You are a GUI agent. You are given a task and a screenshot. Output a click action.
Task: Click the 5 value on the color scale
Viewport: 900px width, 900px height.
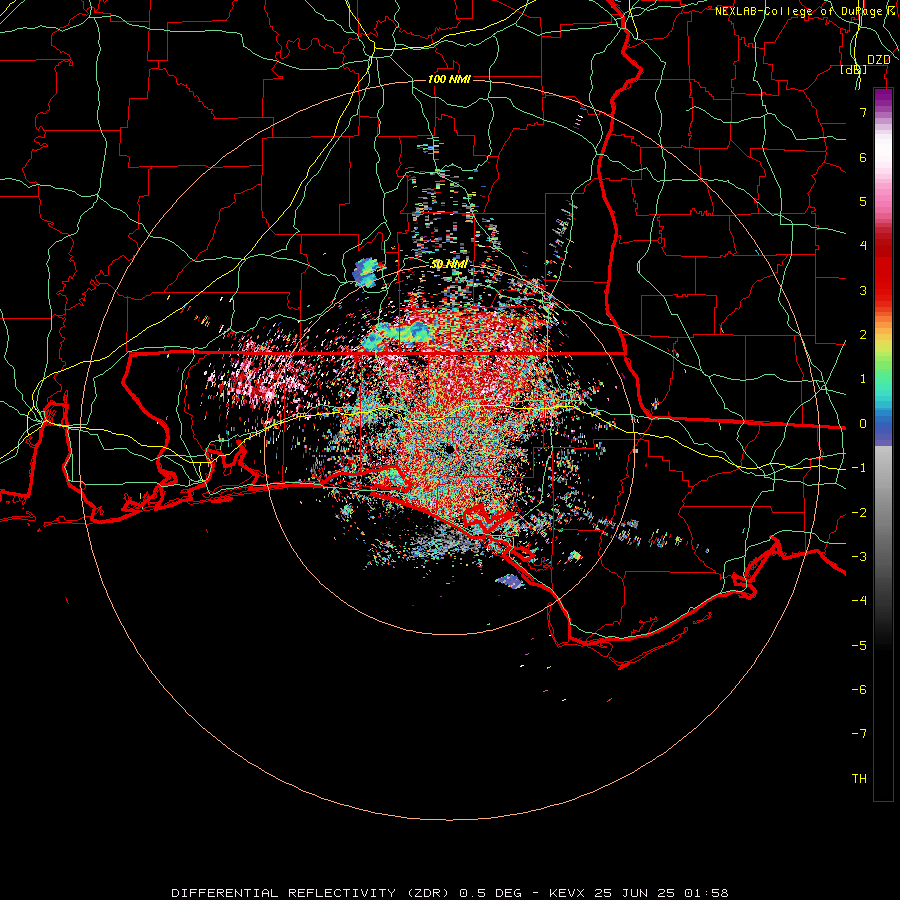click(863, 201)
